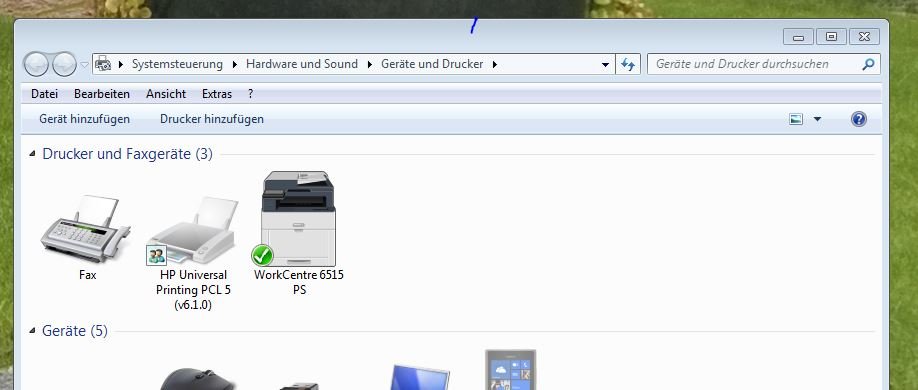This screenshot has height=390, width=918.
Task: Click the magnifier search icon
Action: 868,64
